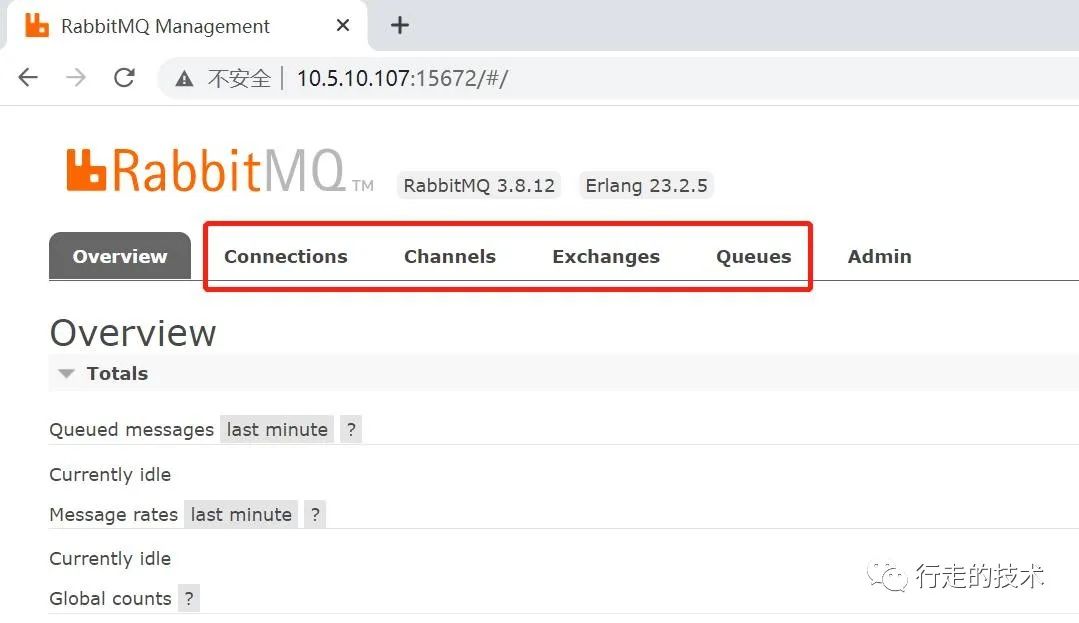This screenshot has height=623, width=1079.
Task: Open a new browser tab
Action: pos(400,26)
